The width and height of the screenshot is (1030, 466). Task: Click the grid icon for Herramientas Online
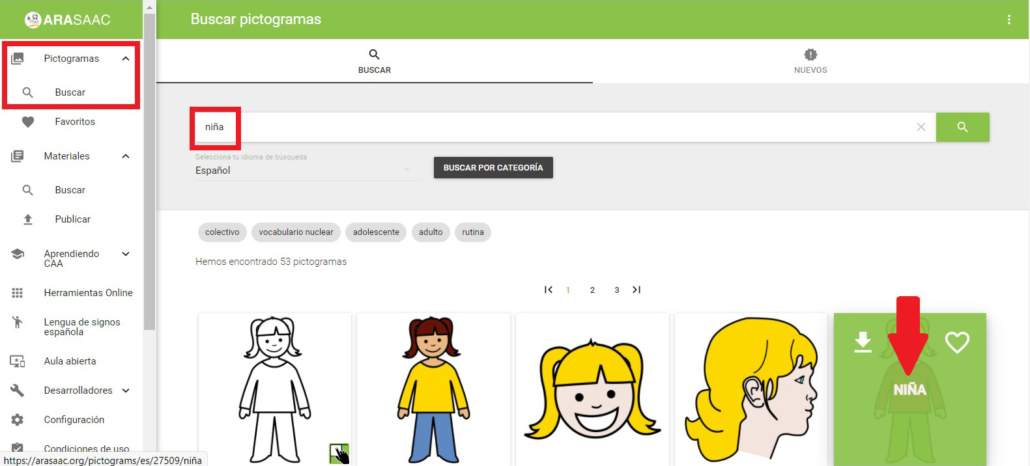(x=18, y=293)
